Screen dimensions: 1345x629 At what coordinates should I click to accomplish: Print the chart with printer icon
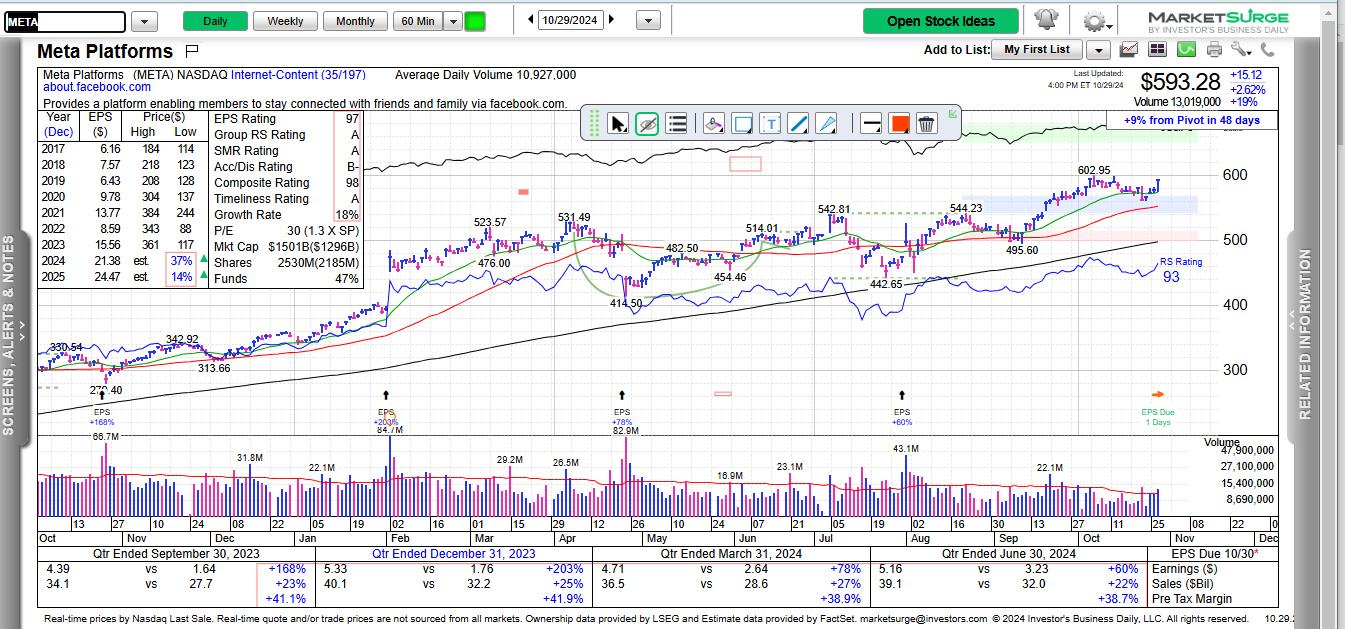pos(1214,49)
